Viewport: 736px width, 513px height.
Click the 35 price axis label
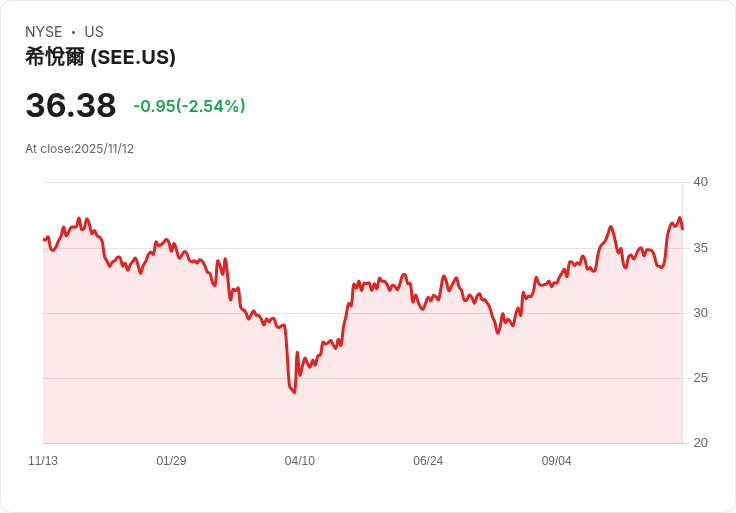[x=700, y=248]
